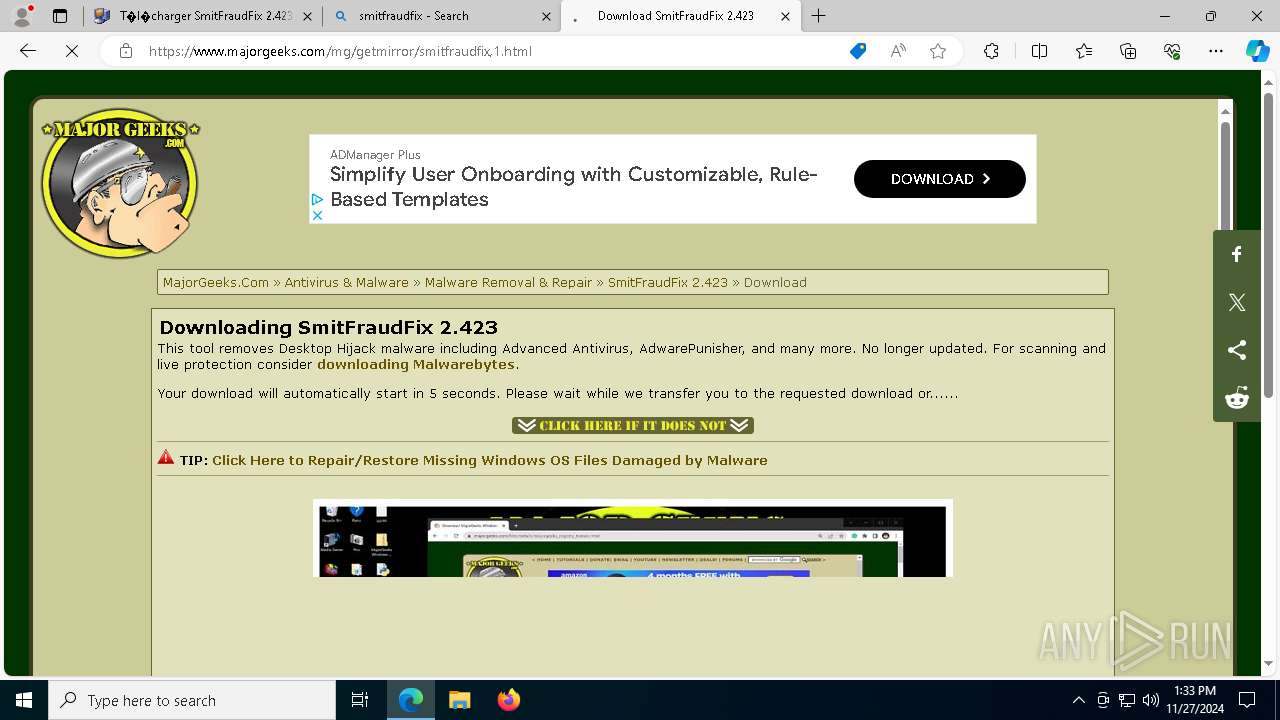This screenshot has width=1280, height=720.
Task: Open the network icon in tray
Action: [x=1127, y=700]
